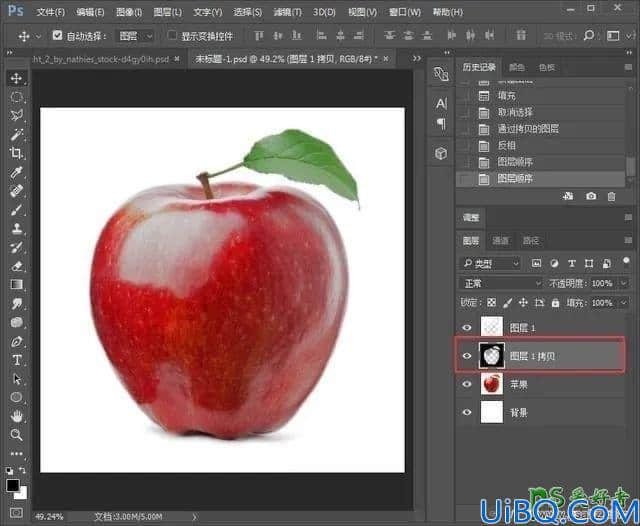Select the Elliptical Marquee tool
This screenshot has height=526, width=640.
[16, 97]
